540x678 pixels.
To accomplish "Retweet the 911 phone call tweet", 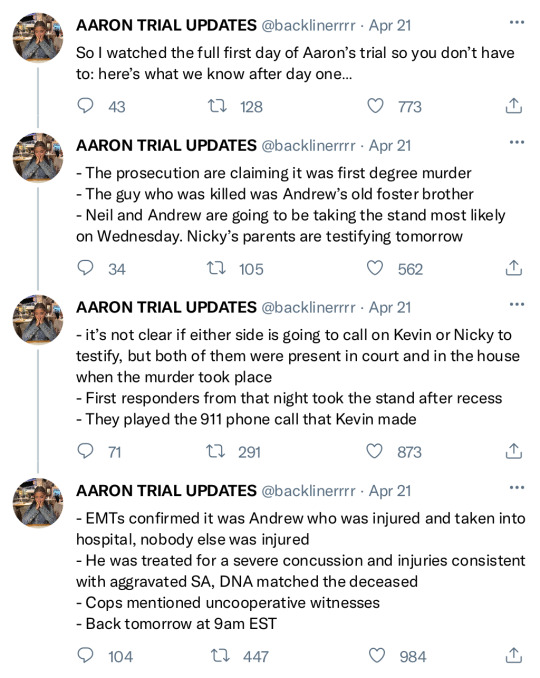I will coord(215,451).
